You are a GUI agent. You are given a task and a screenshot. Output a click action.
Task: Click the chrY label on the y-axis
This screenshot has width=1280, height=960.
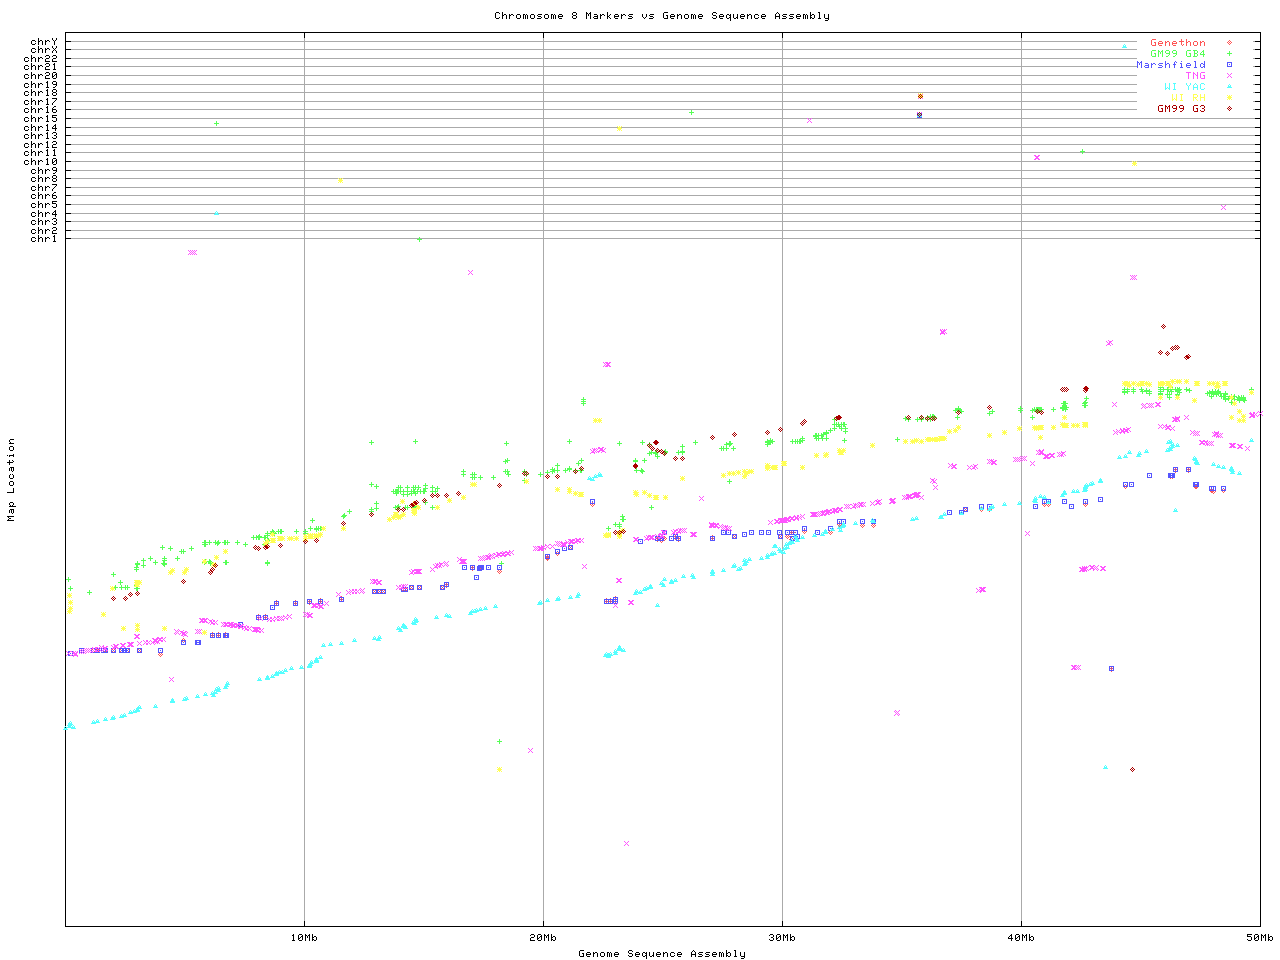tap(44, 41)
